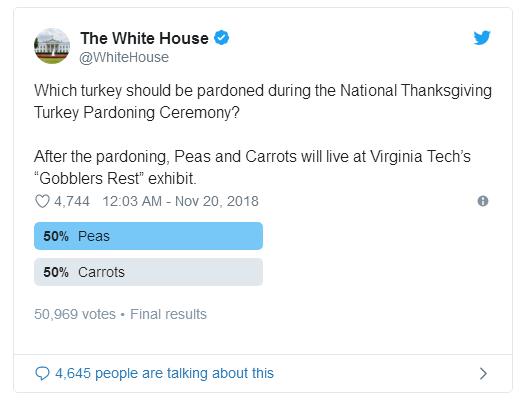This screenshot has width=520, height=401.
Task: Click the @WhiteHouse handle
Action: pyautogui.click(x=124, y=57)
